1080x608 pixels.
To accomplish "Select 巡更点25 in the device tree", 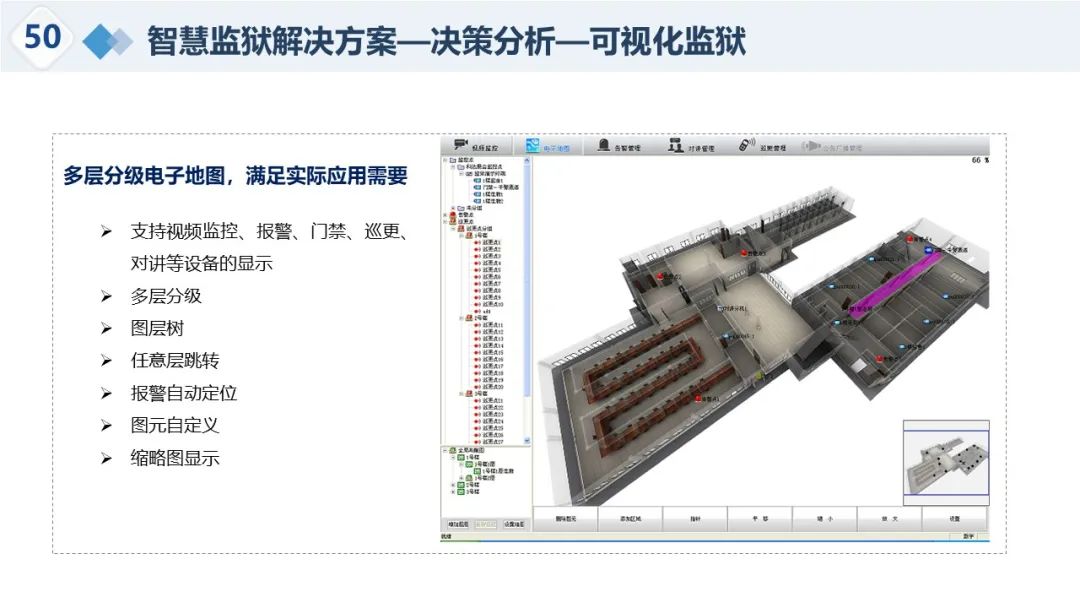I will tap(493, 428).
